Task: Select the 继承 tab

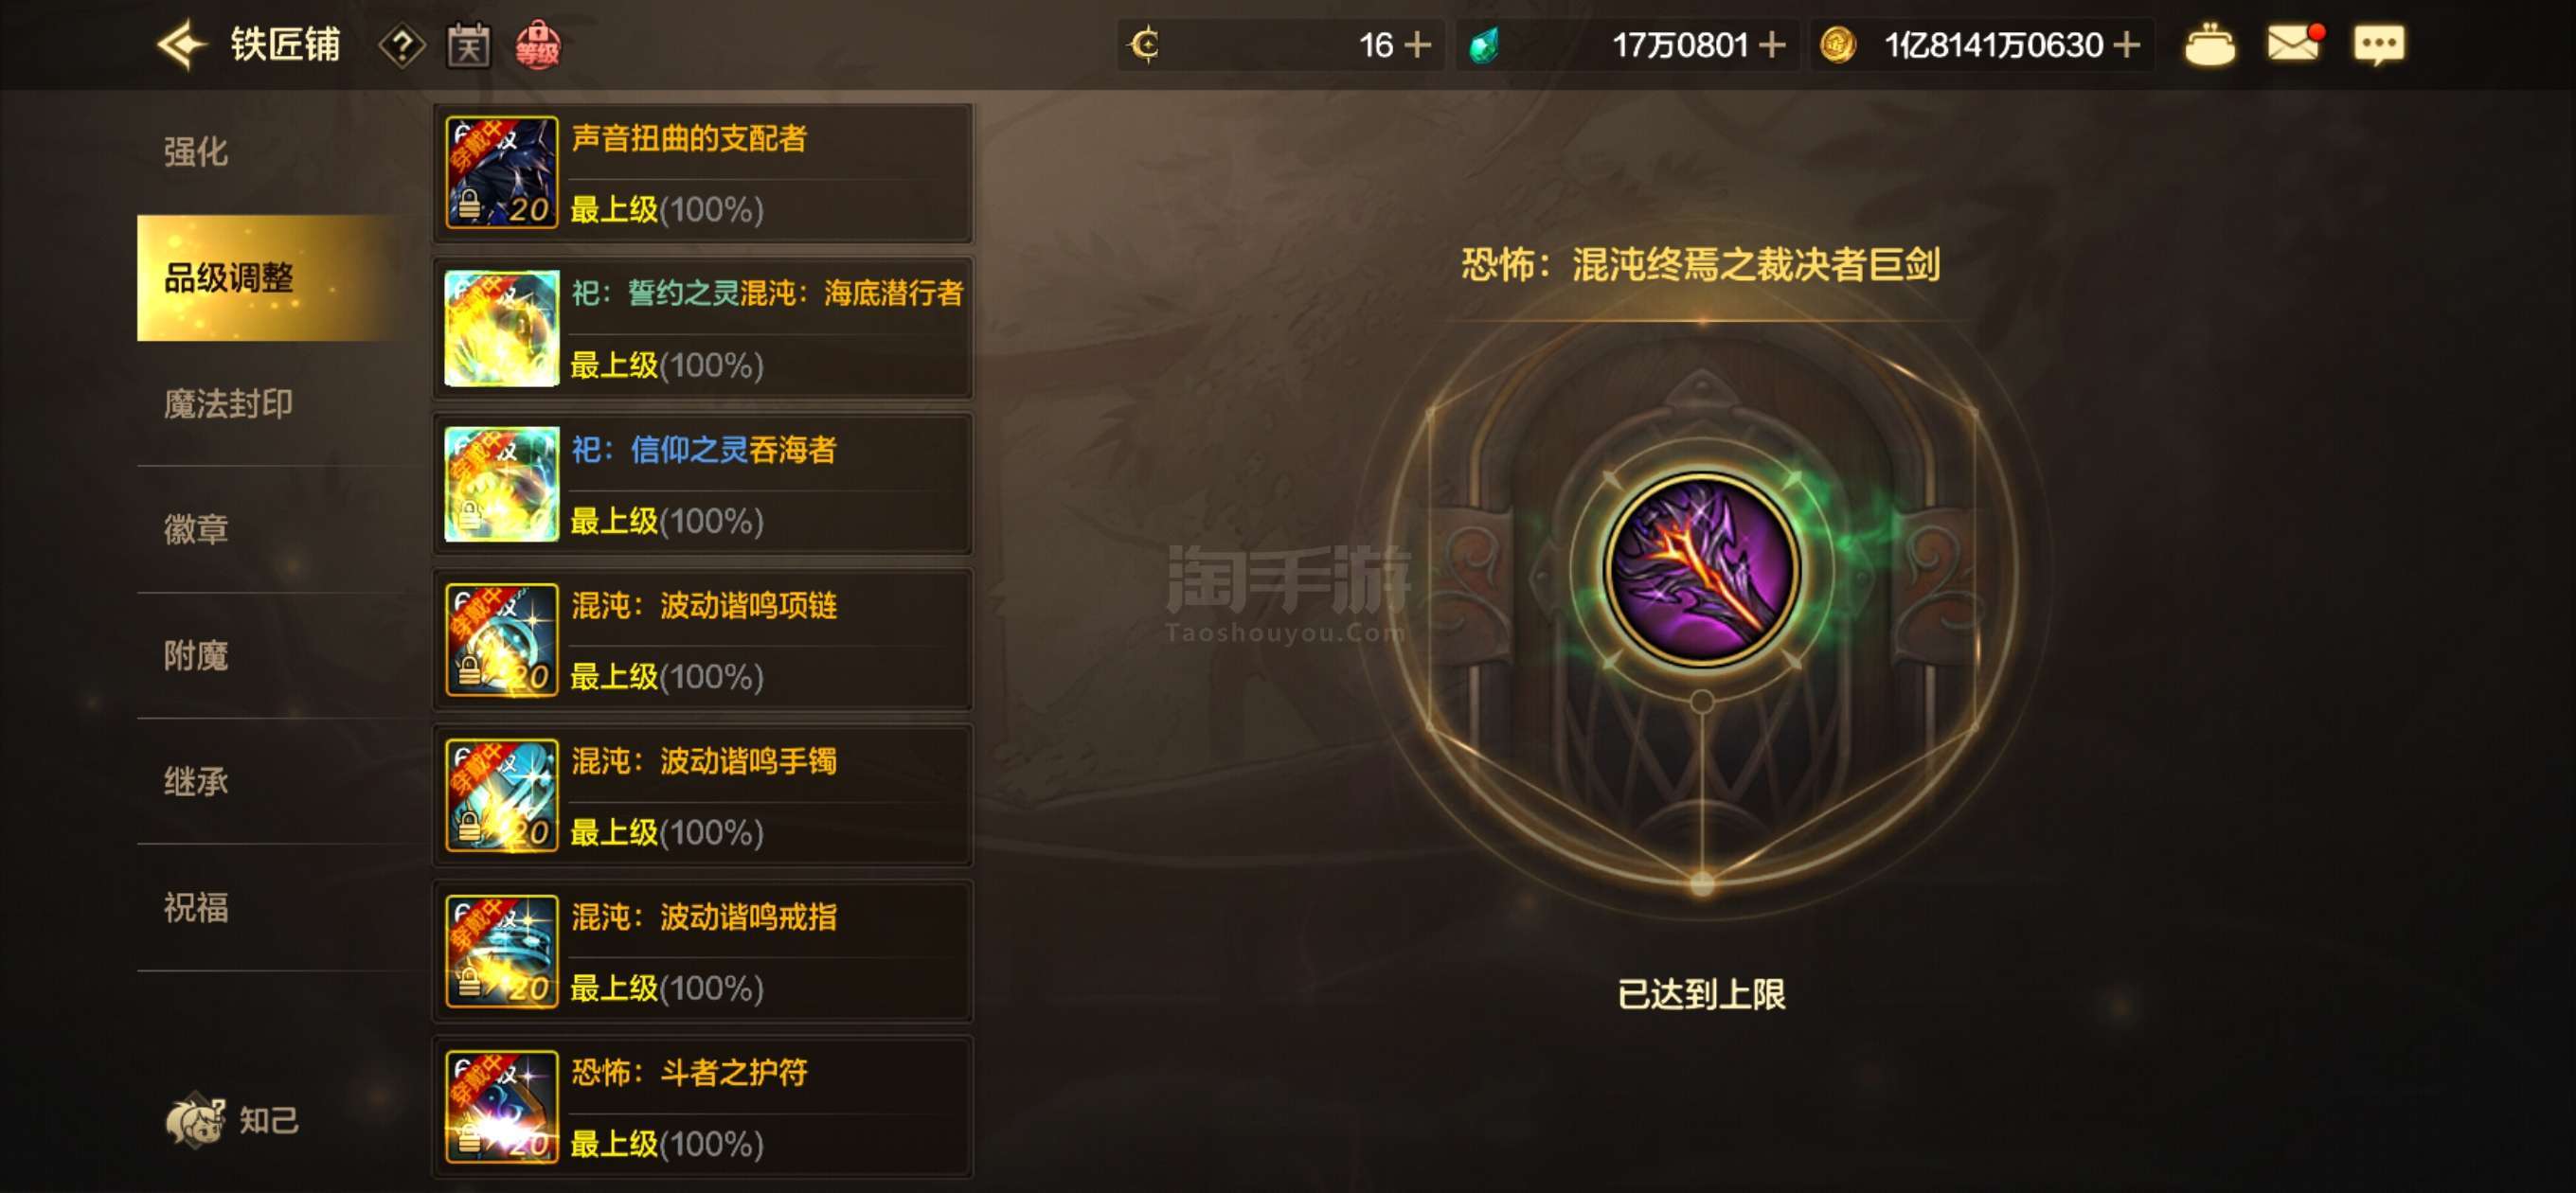Action: pos(196,781)
